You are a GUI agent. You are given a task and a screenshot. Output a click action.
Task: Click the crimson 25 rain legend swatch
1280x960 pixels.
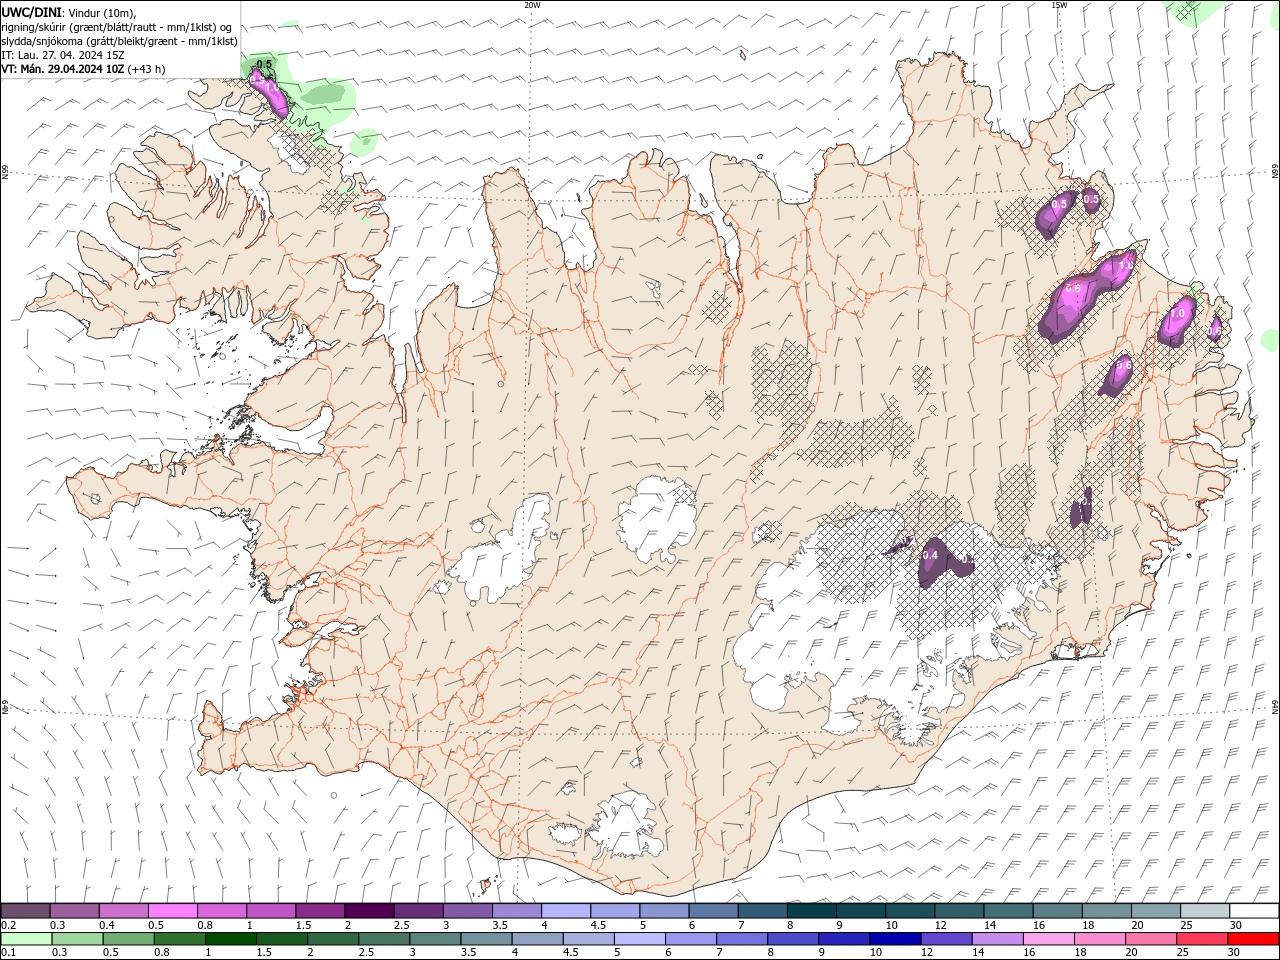click(1202, 939)
